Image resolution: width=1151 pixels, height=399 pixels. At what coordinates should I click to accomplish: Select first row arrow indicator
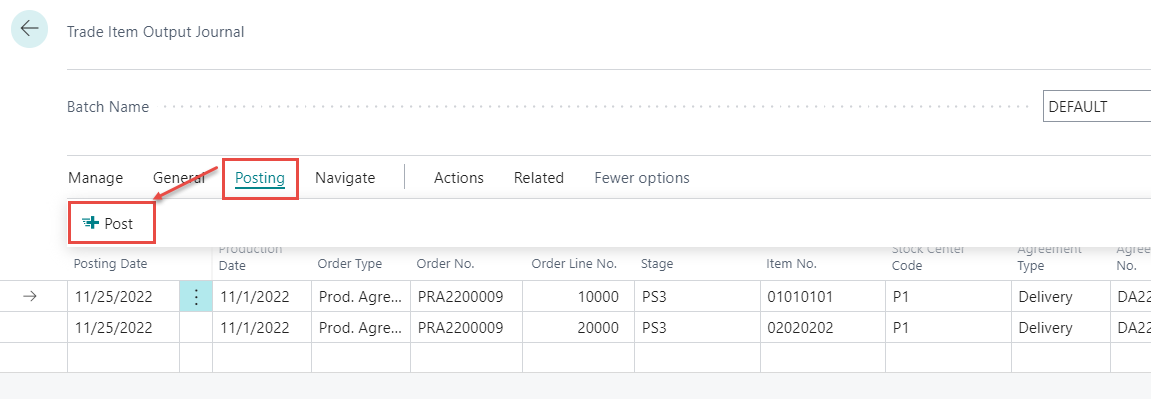[29, 296]
